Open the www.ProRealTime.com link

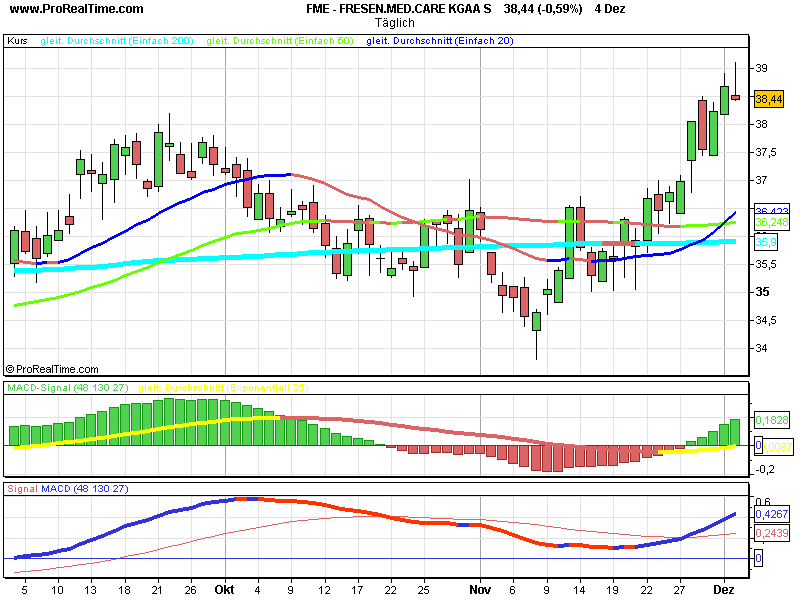pyautogui.click(x=74, y=10)
